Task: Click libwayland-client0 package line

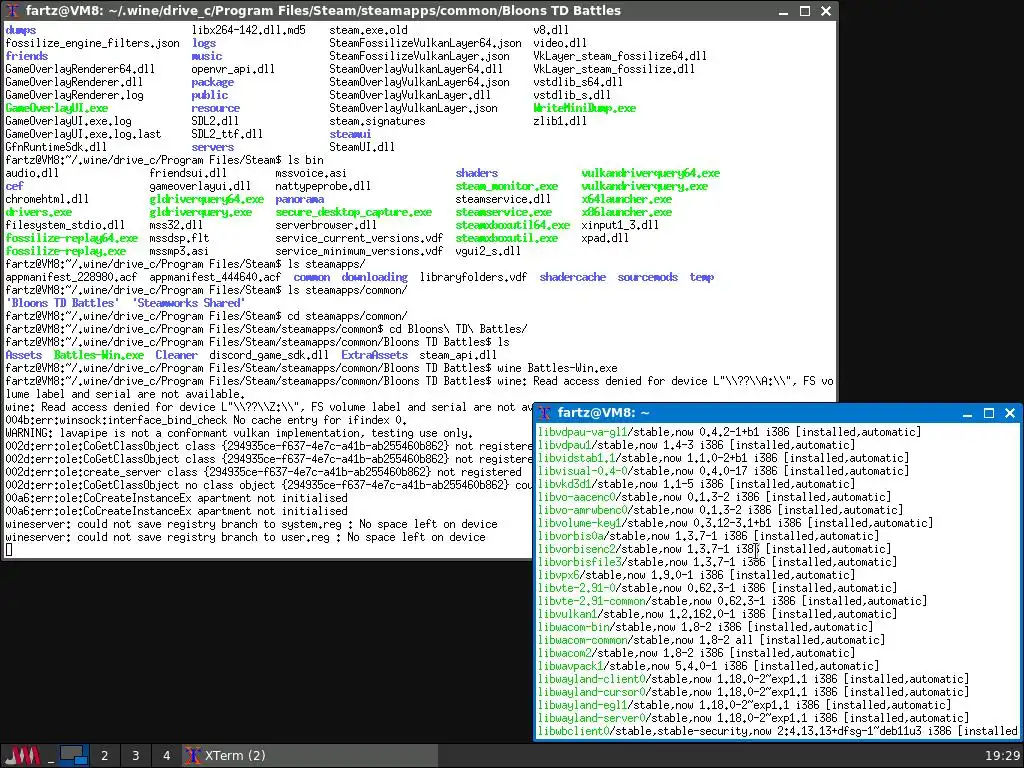Action: tap(753, 679)
